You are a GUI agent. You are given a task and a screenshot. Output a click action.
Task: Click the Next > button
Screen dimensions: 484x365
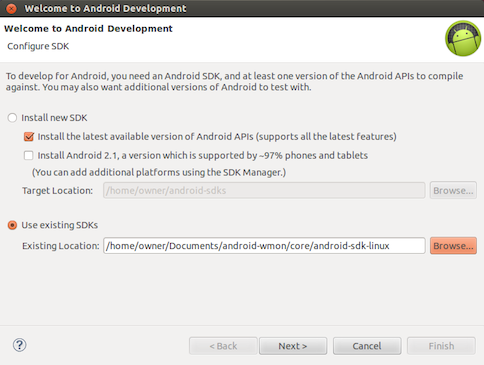click(x=293, y=346)
